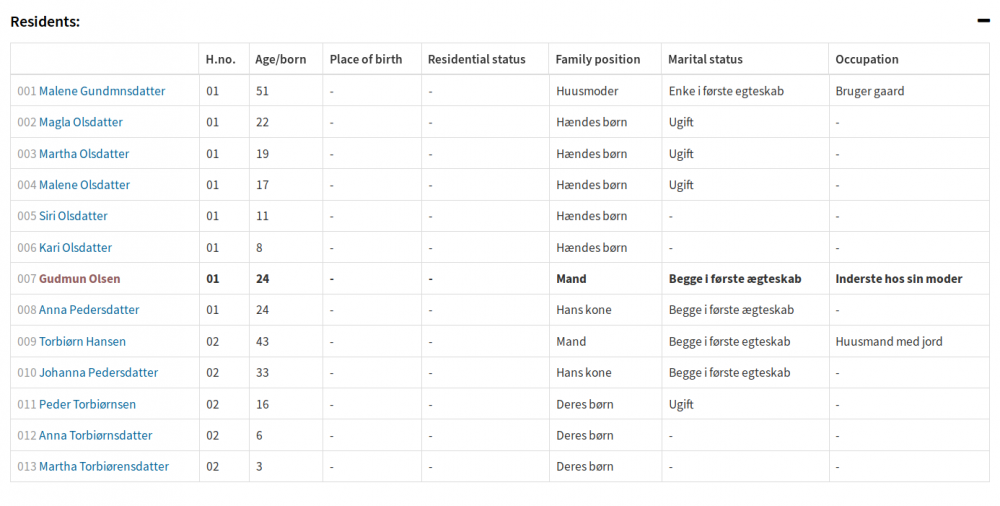
Task: Select Anna Torbiørnsdatter from the list
Action: click(95, 436)
